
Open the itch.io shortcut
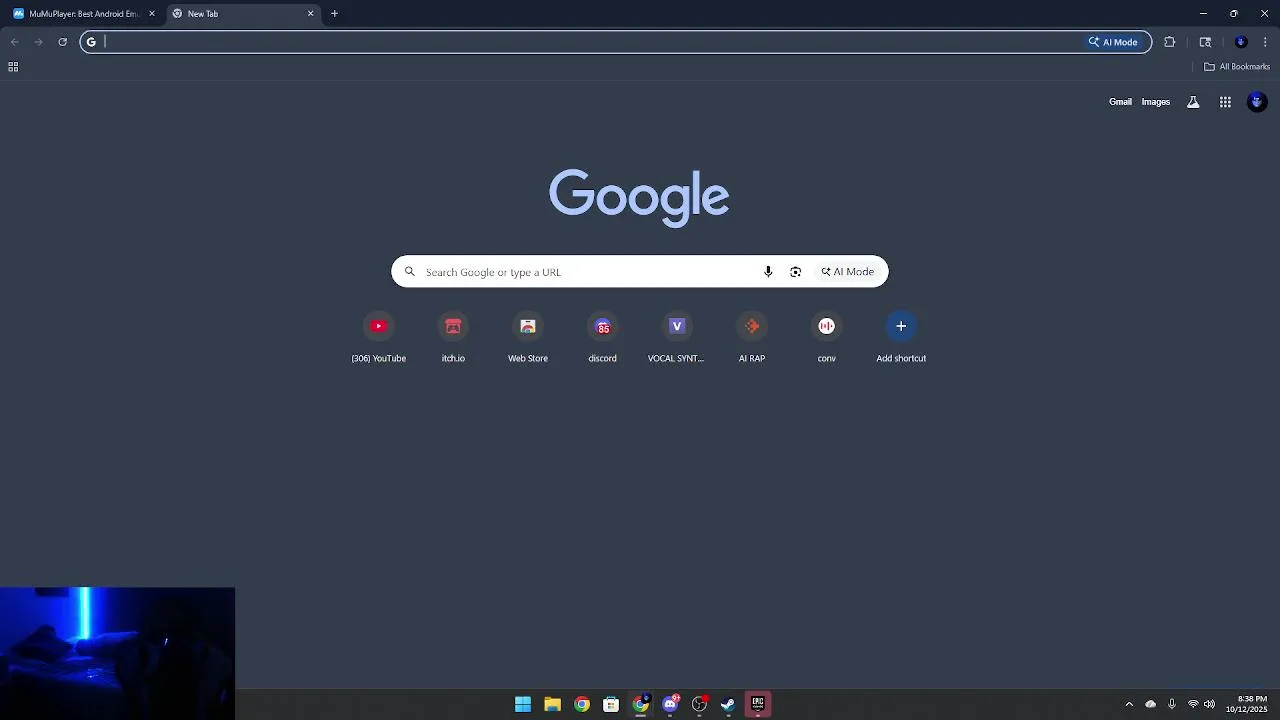coord(453,338)
